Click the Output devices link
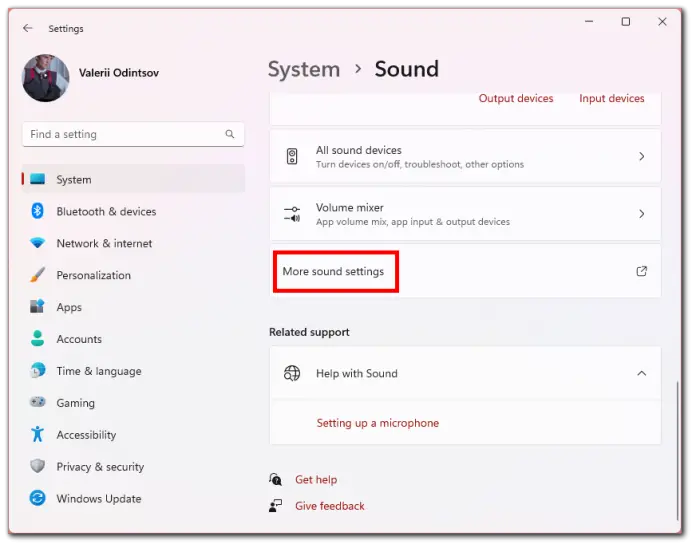The width and height of the screenshot is (696, 548). point(516,99)
